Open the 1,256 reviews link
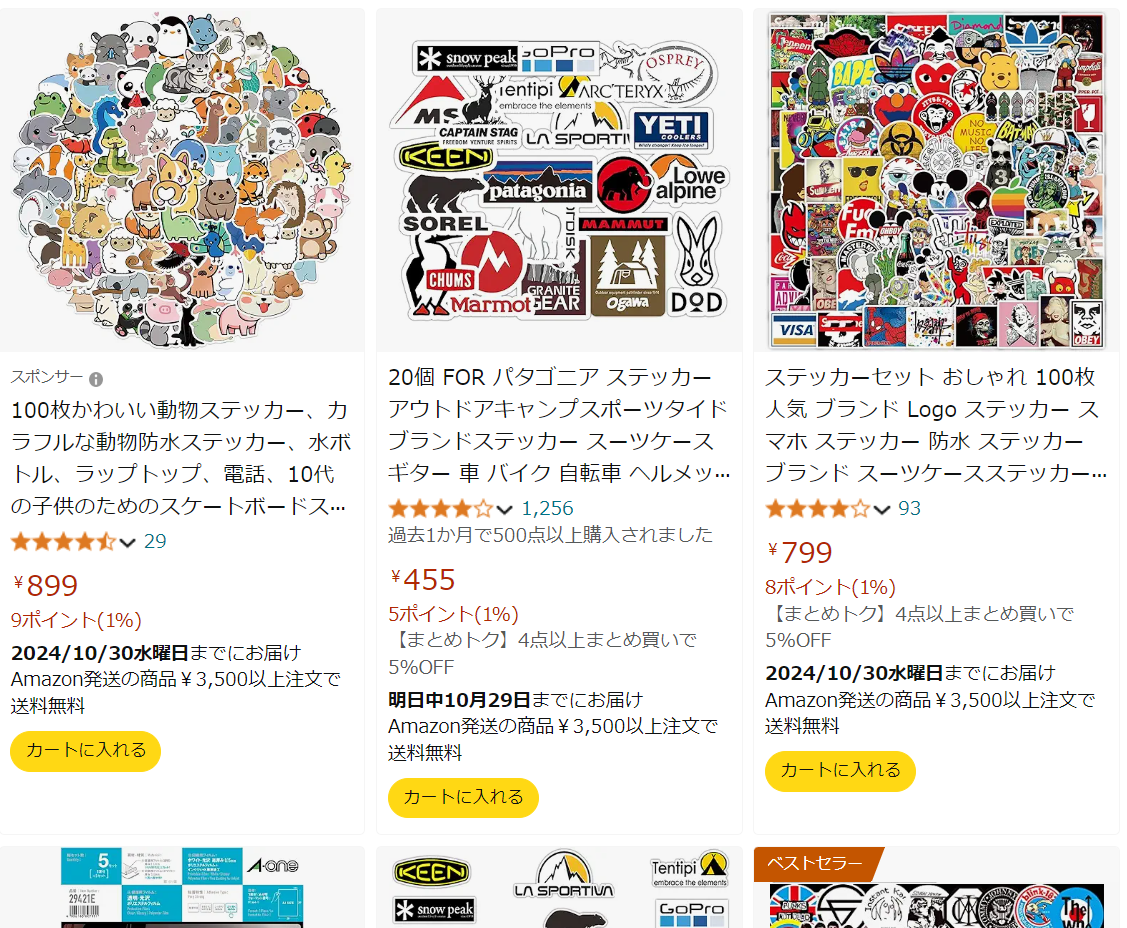This screenshot has width=1127, height=928. (x=547, y=509)
